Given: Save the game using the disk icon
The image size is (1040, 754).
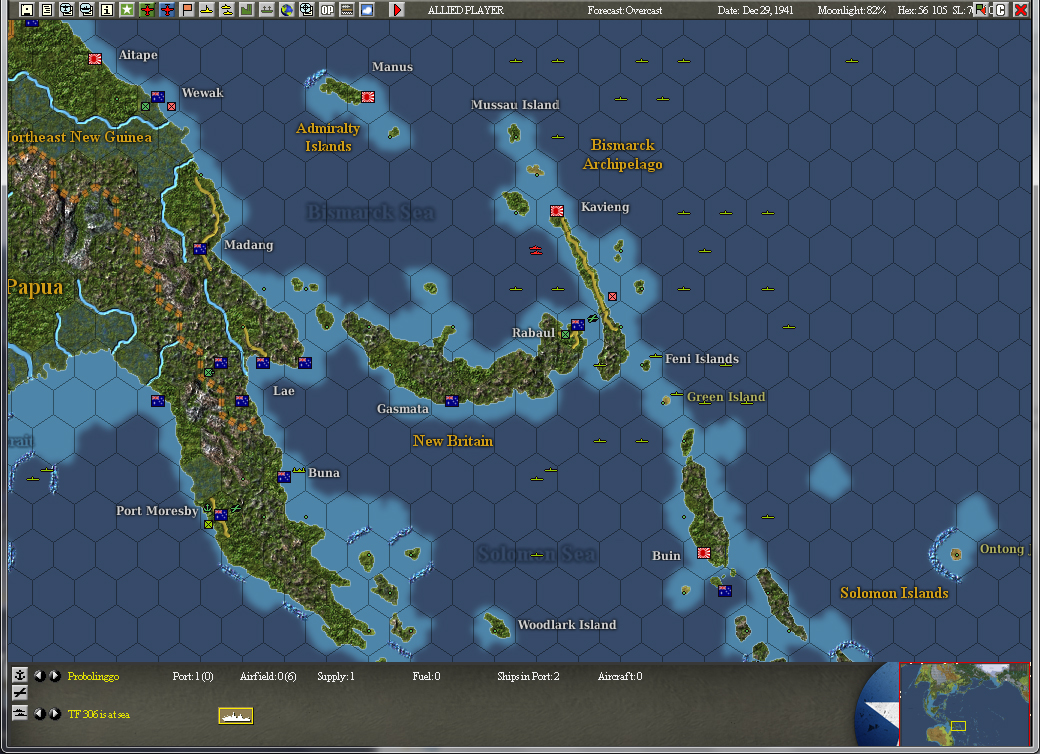Looking at the screenshot, I should (x=25, y=9).
